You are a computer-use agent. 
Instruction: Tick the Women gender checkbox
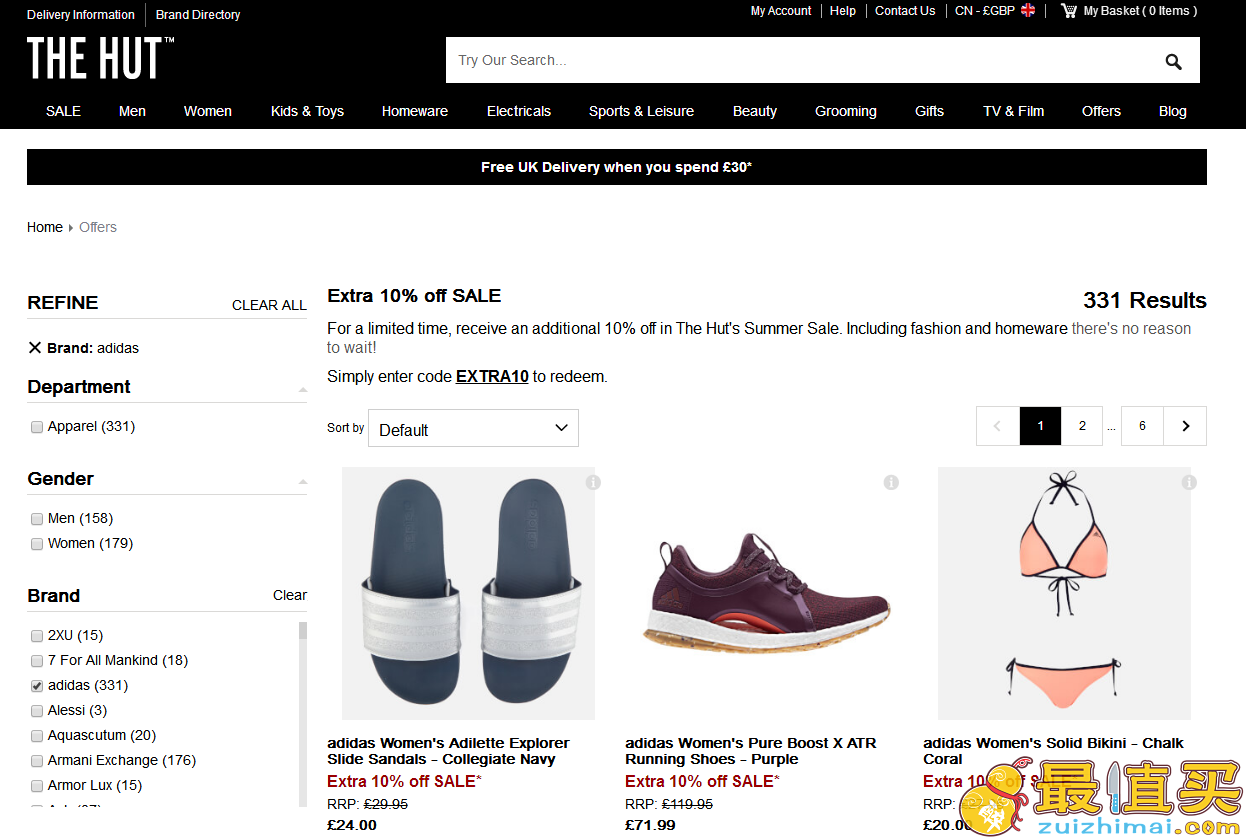[x=37, y=544]
